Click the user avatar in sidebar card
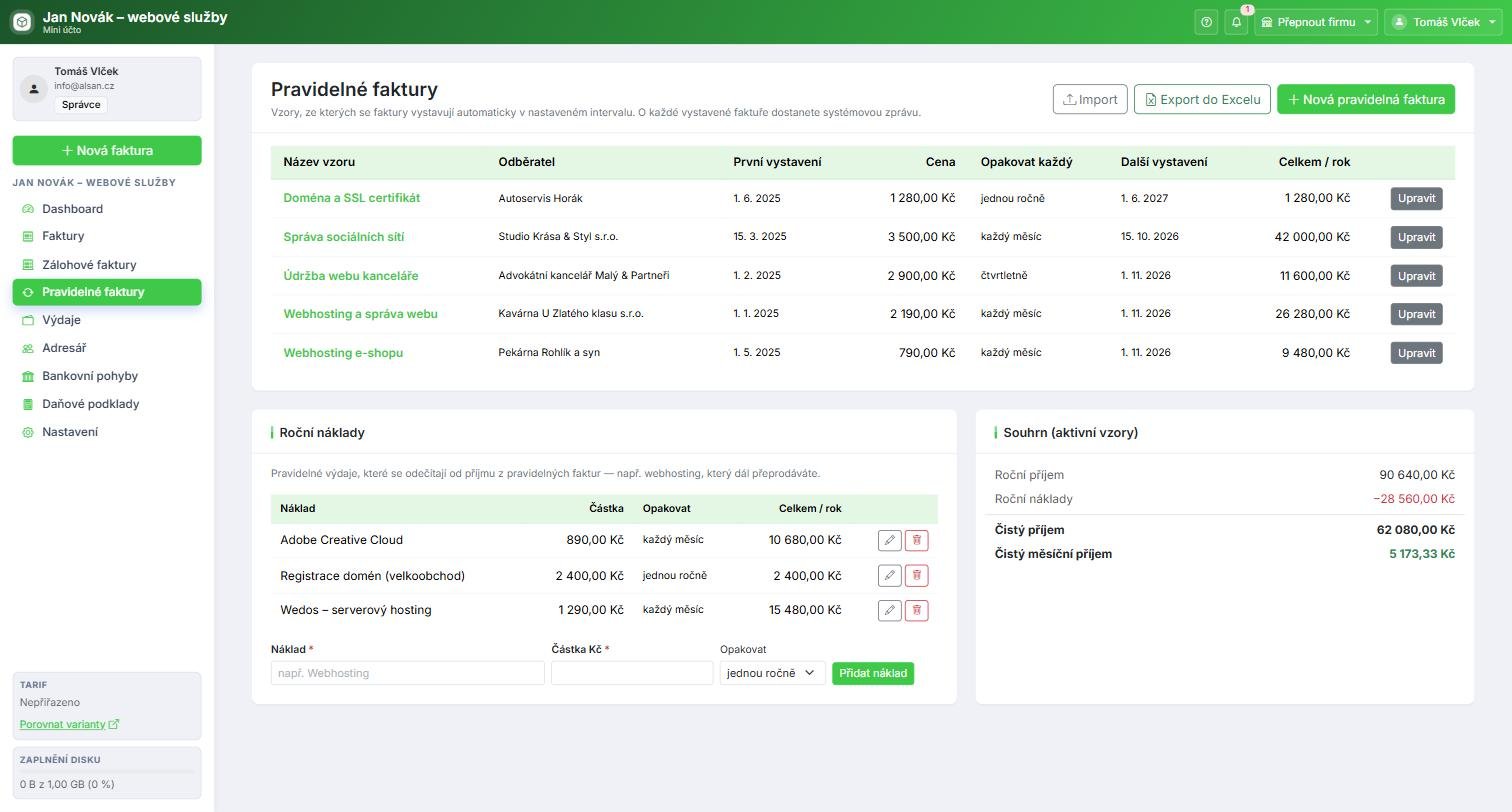Image resolution: width=1512 pixels, height=812 pixels. point(34,89)
